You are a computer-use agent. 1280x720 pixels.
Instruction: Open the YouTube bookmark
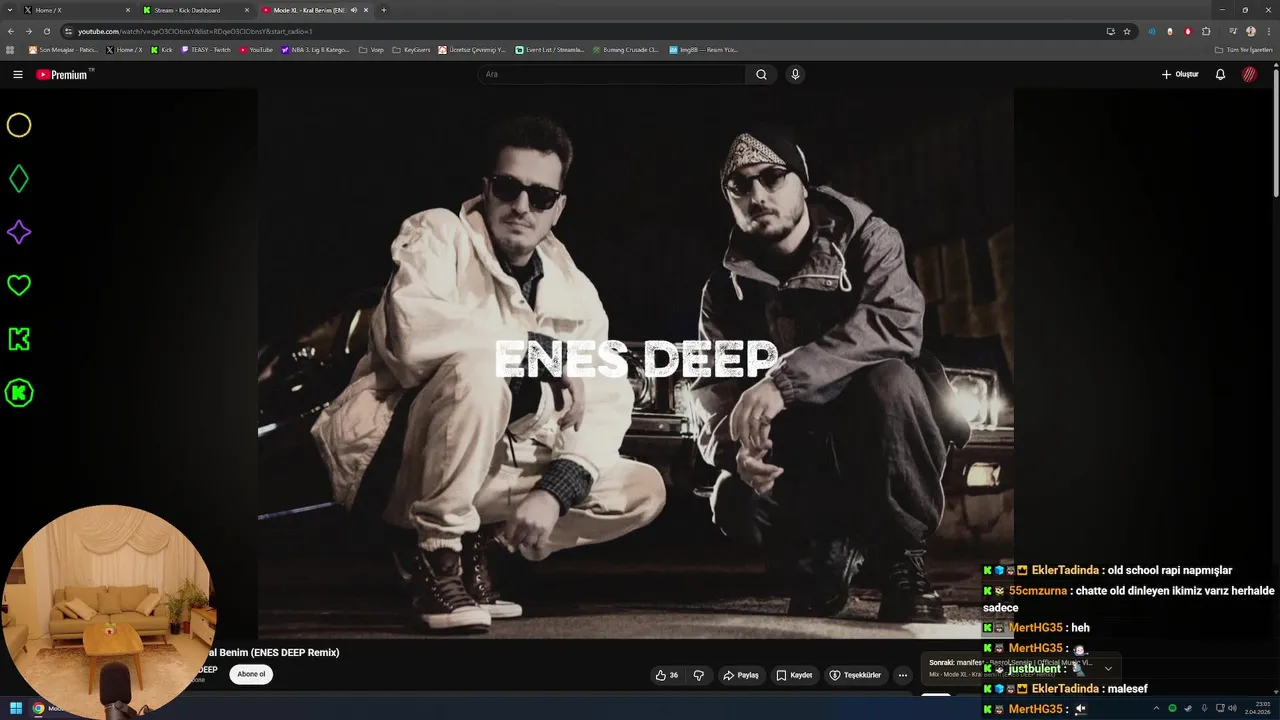pyautogui.click(x=256, y=49)
